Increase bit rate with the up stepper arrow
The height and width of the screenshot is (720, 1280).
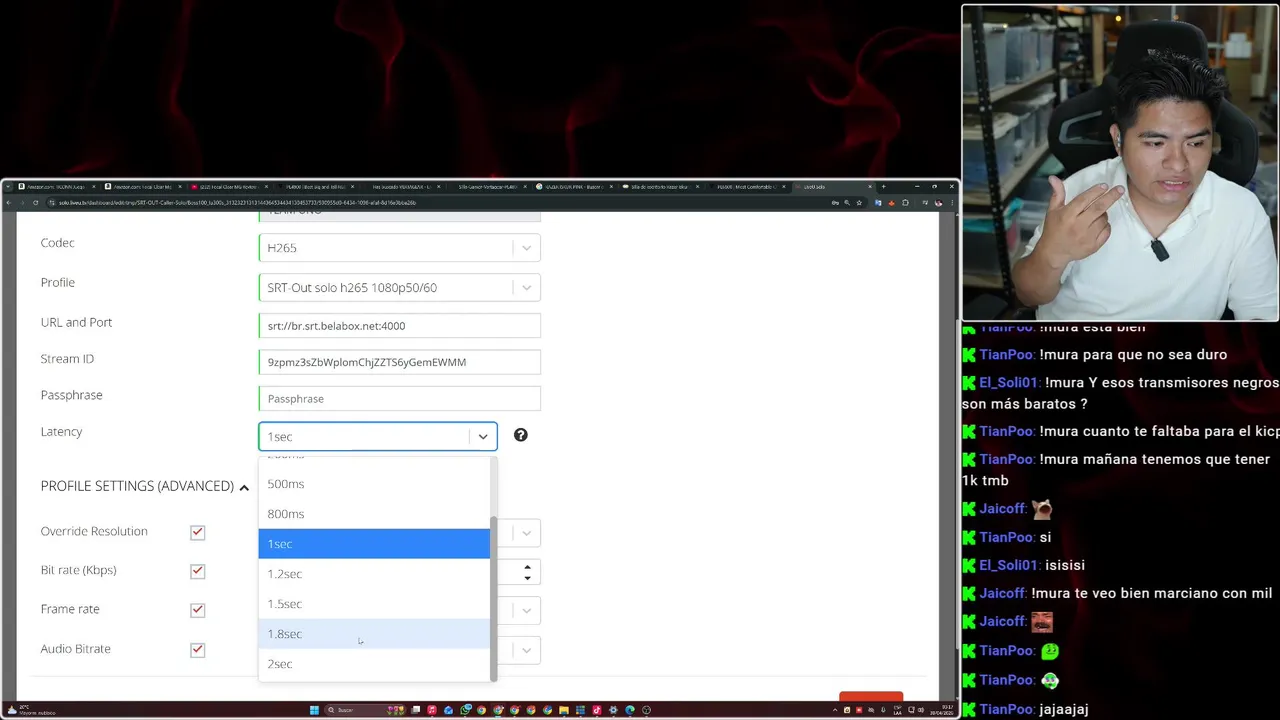[527, 567]
